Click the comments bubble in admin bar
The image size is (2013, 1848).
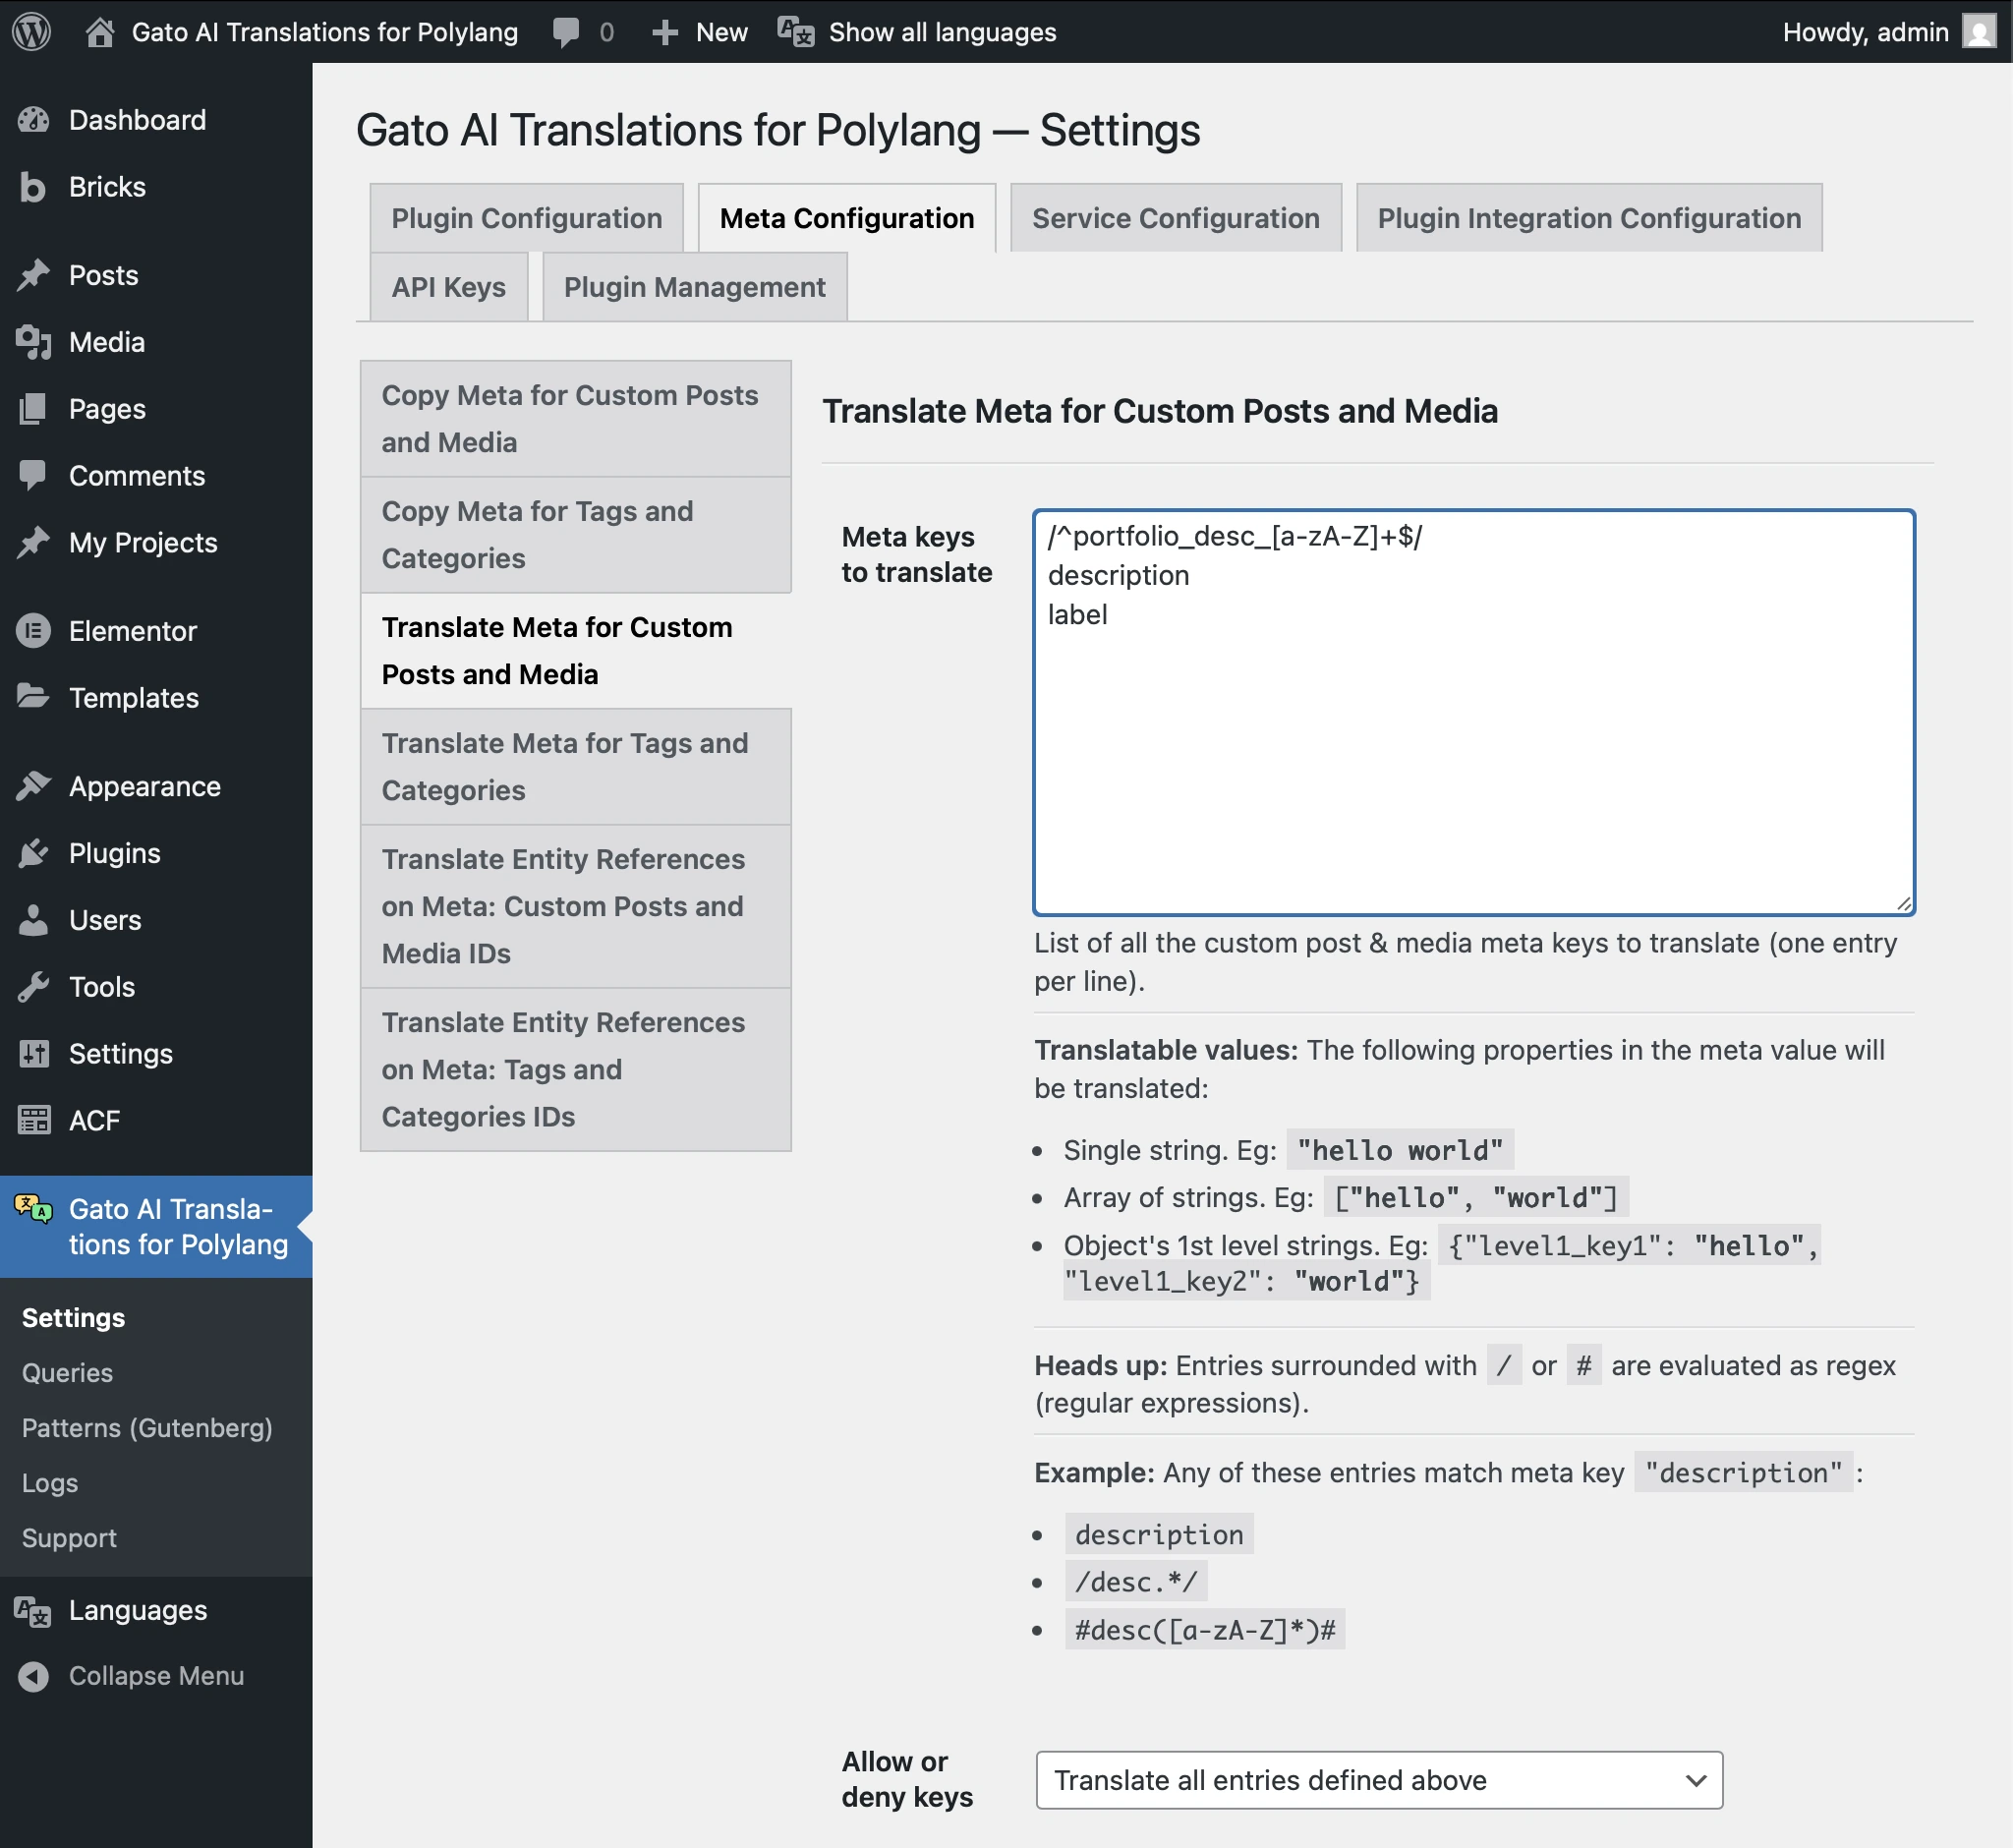[x=566, y=31]
